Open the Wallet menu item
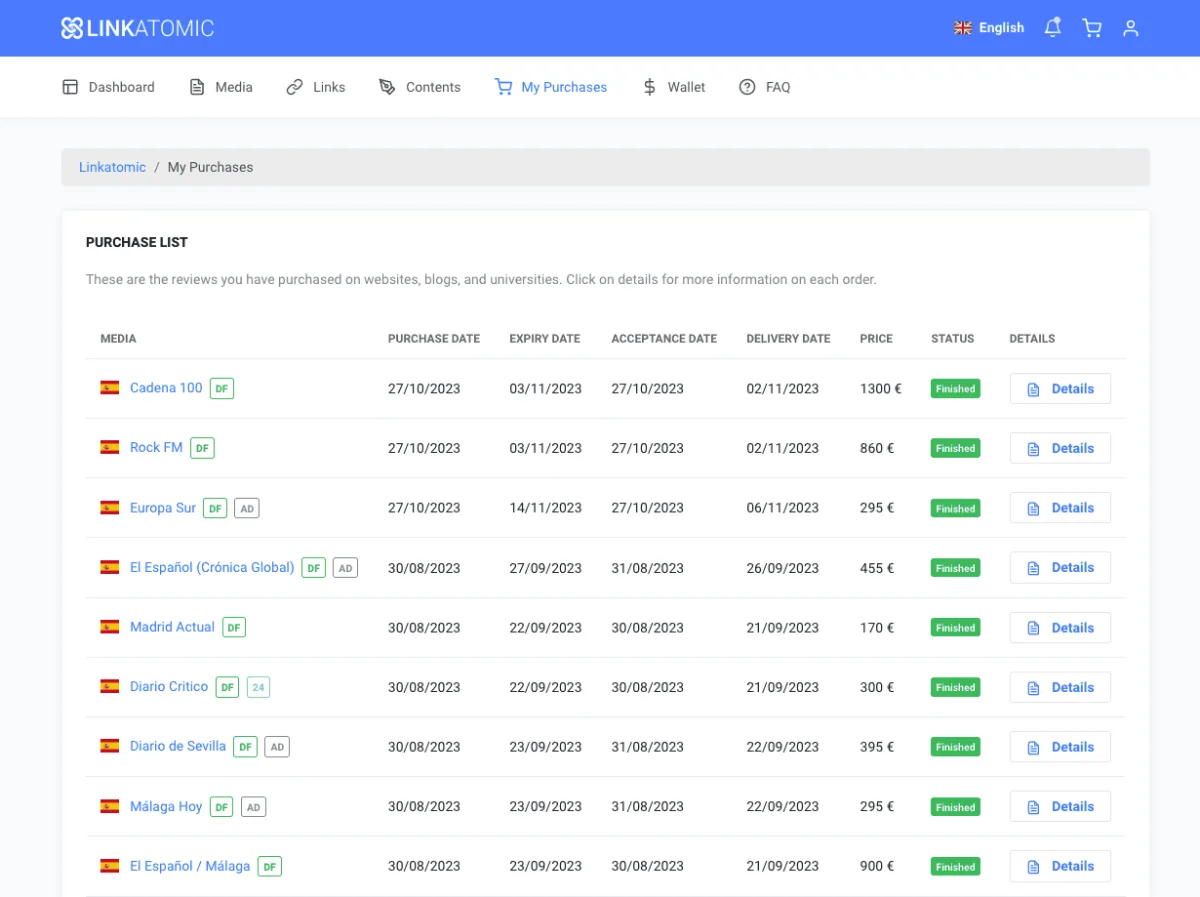Viewport: 1200px width, 897px height. click(674, 87)
